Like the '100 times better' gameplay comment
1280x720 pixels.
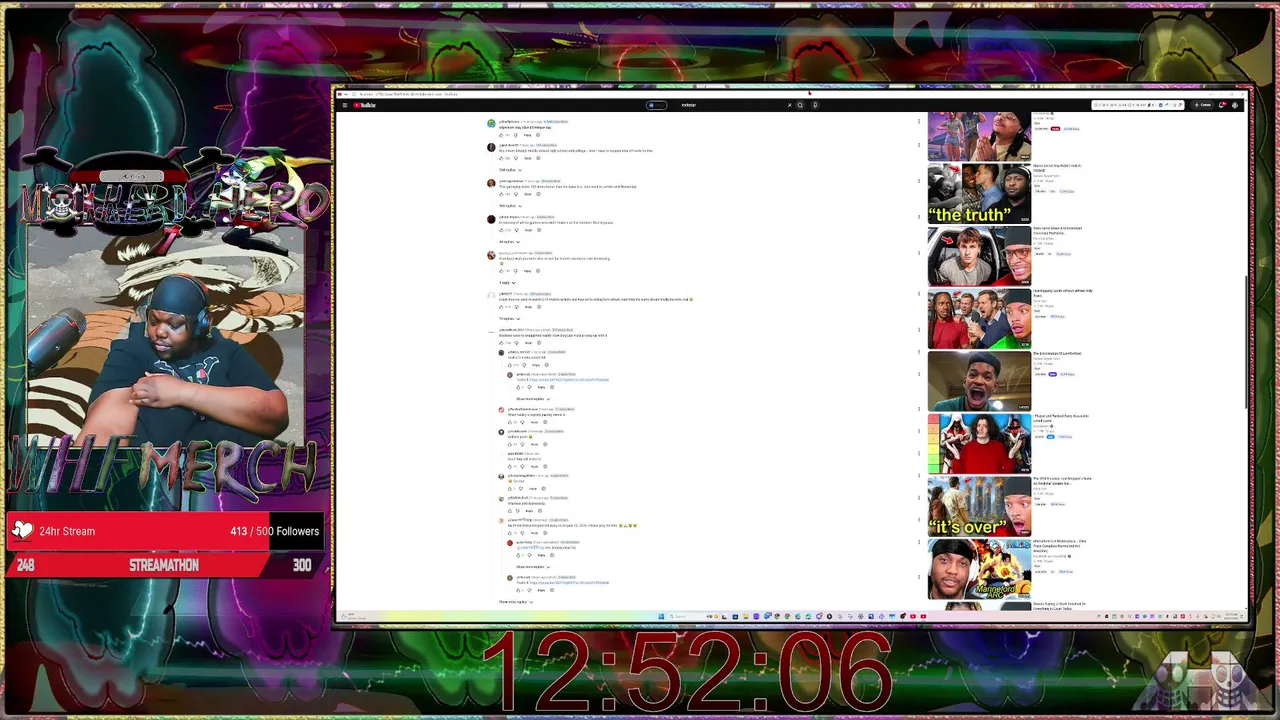(502, 194)
